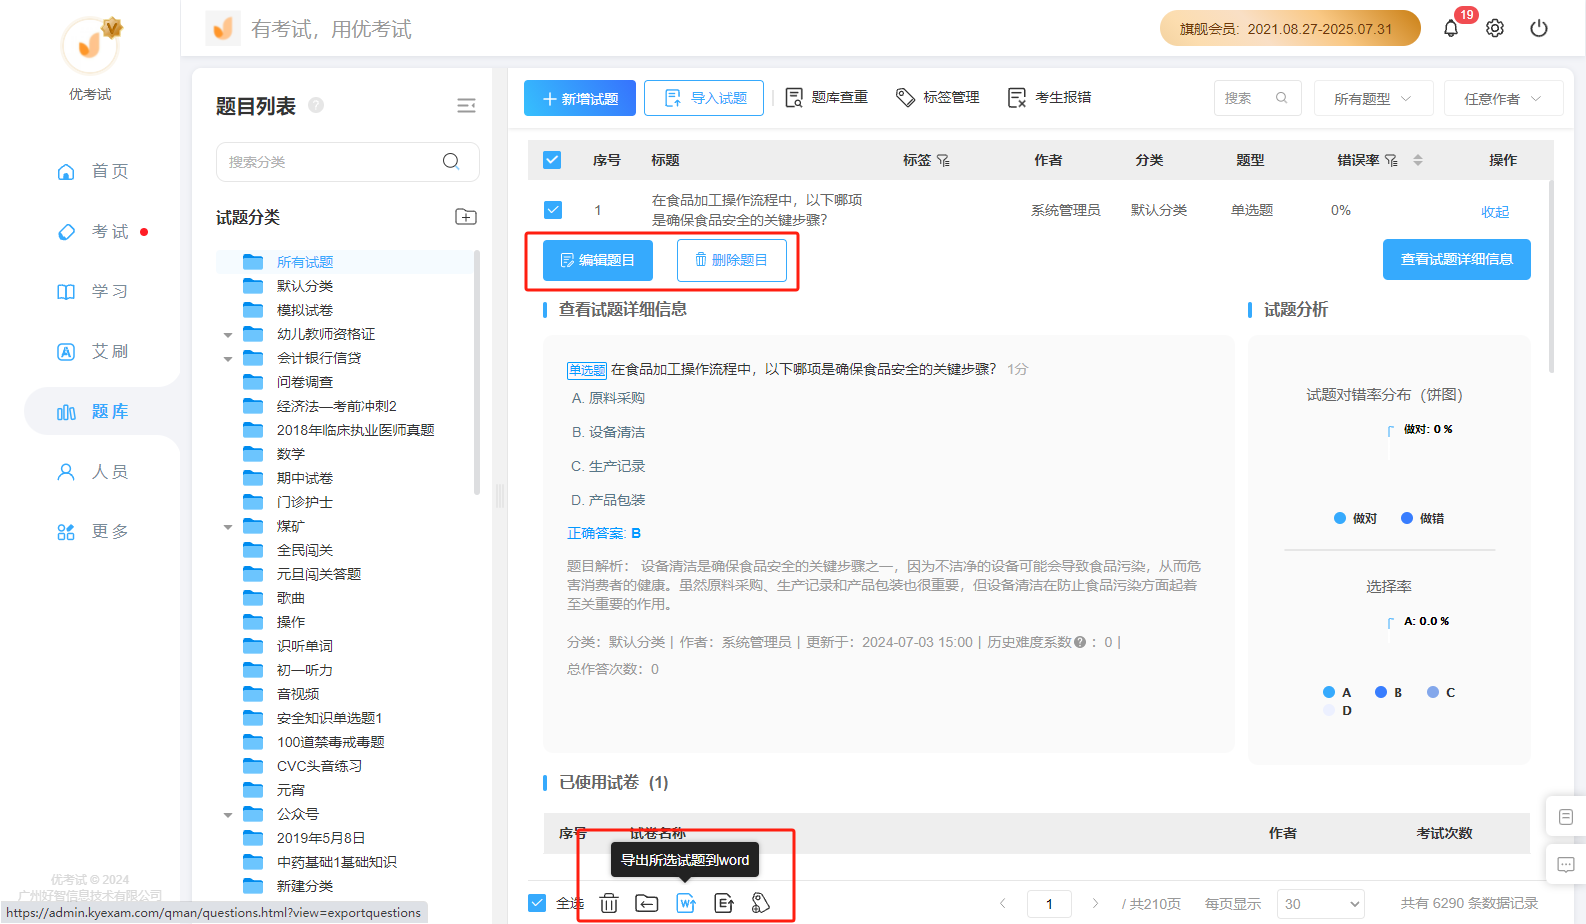Click the search icon in top 搜索 box
The height and width of the screenshot is (924, 1586).
tap(1282, 98)
